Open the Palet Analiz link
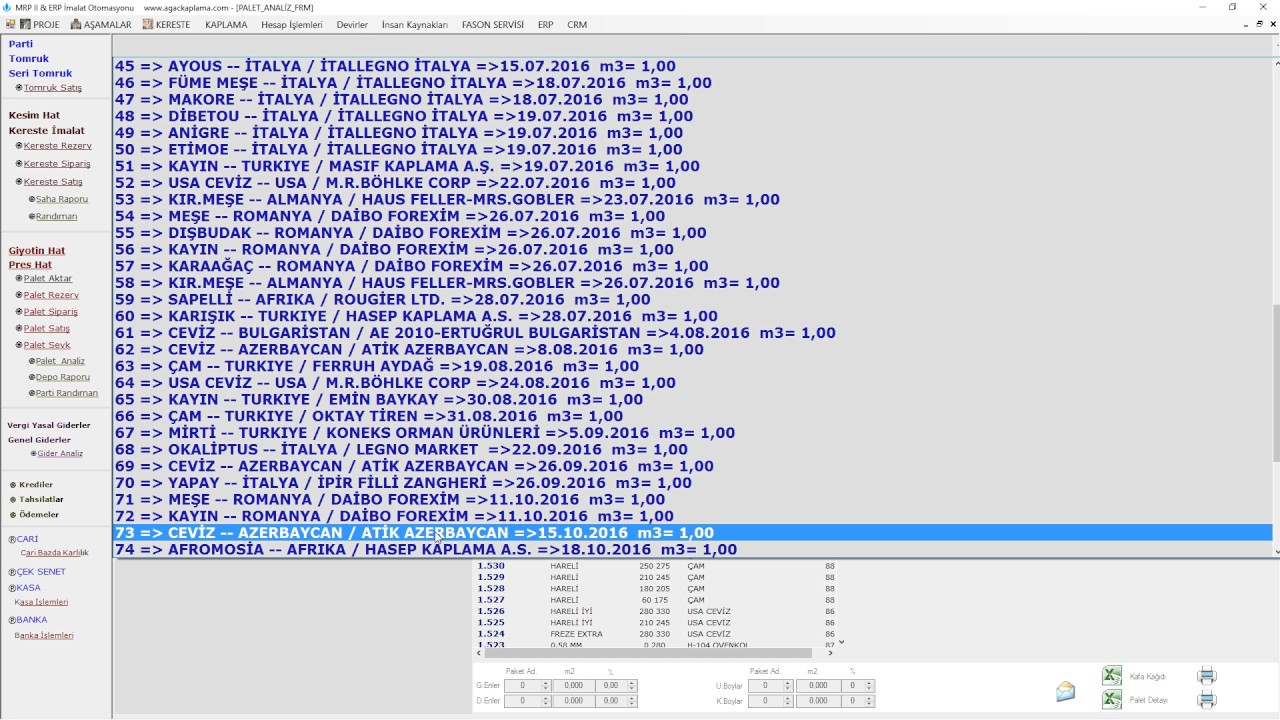1280x720 pixels. click(x=60, y=361)
